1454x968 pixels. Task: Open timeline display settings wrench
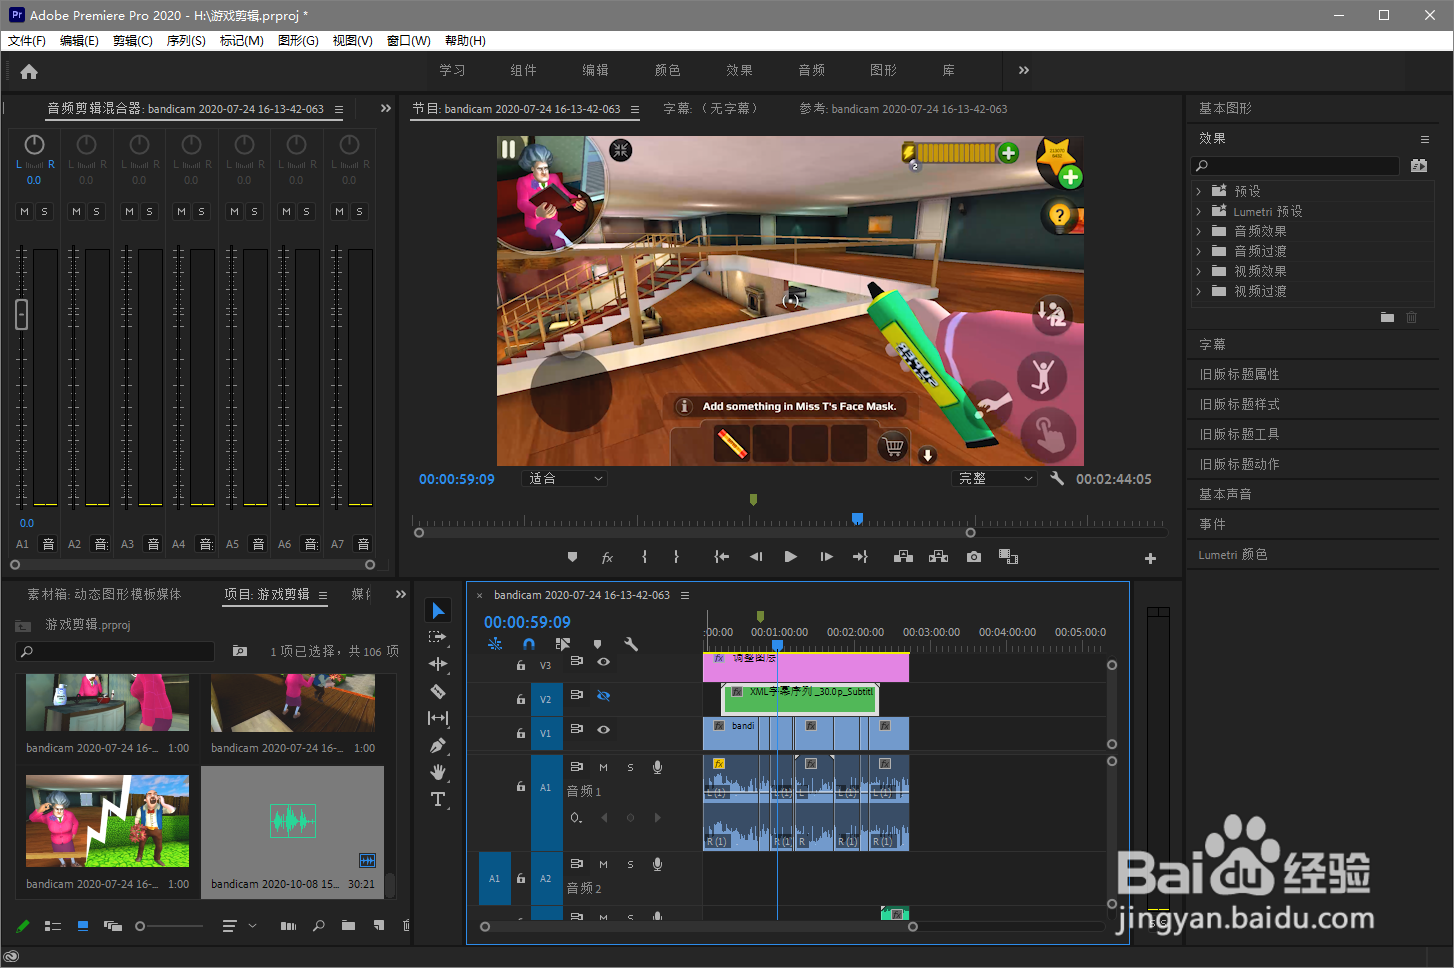point(631,644)
